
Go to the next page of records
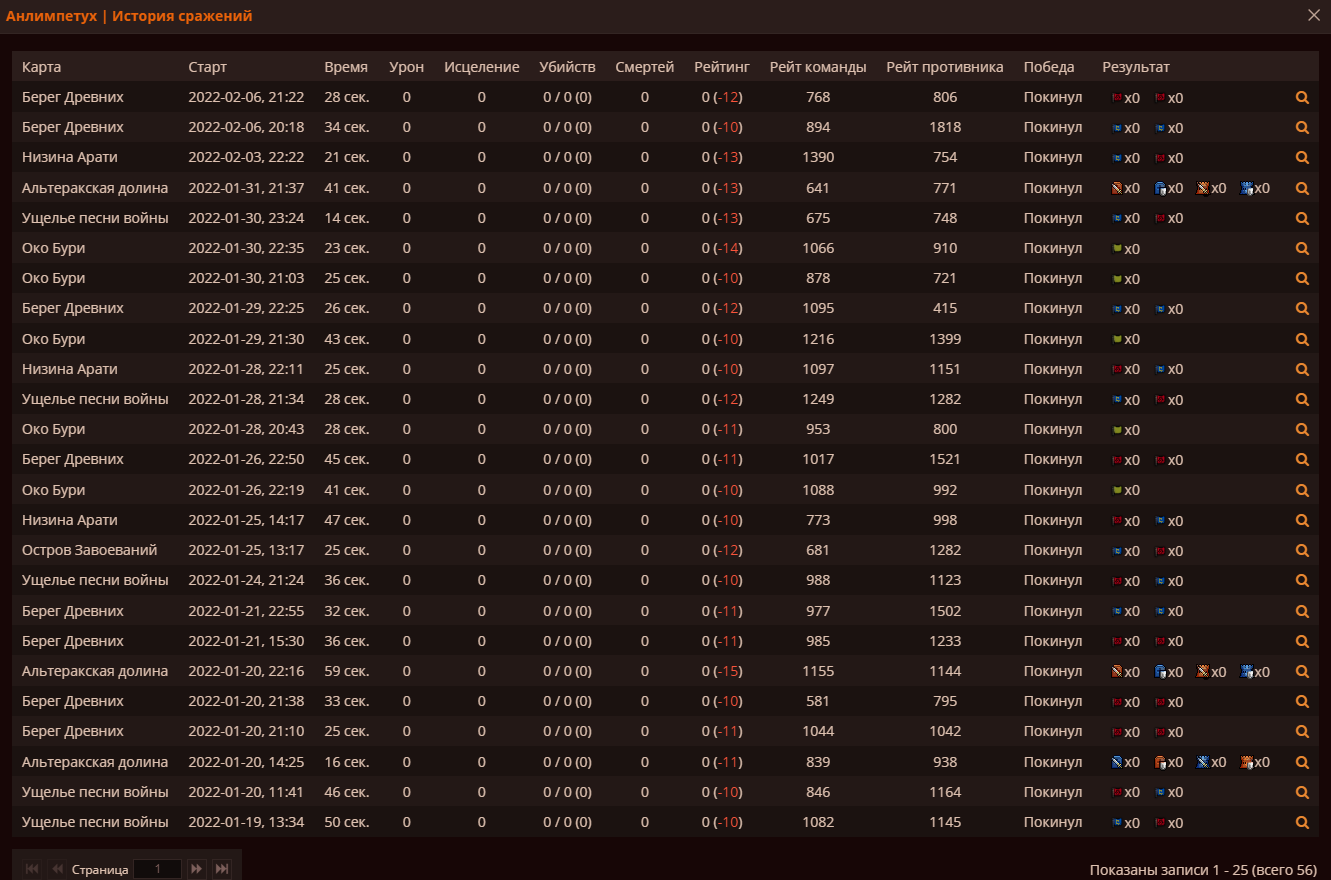click(197, 869)
